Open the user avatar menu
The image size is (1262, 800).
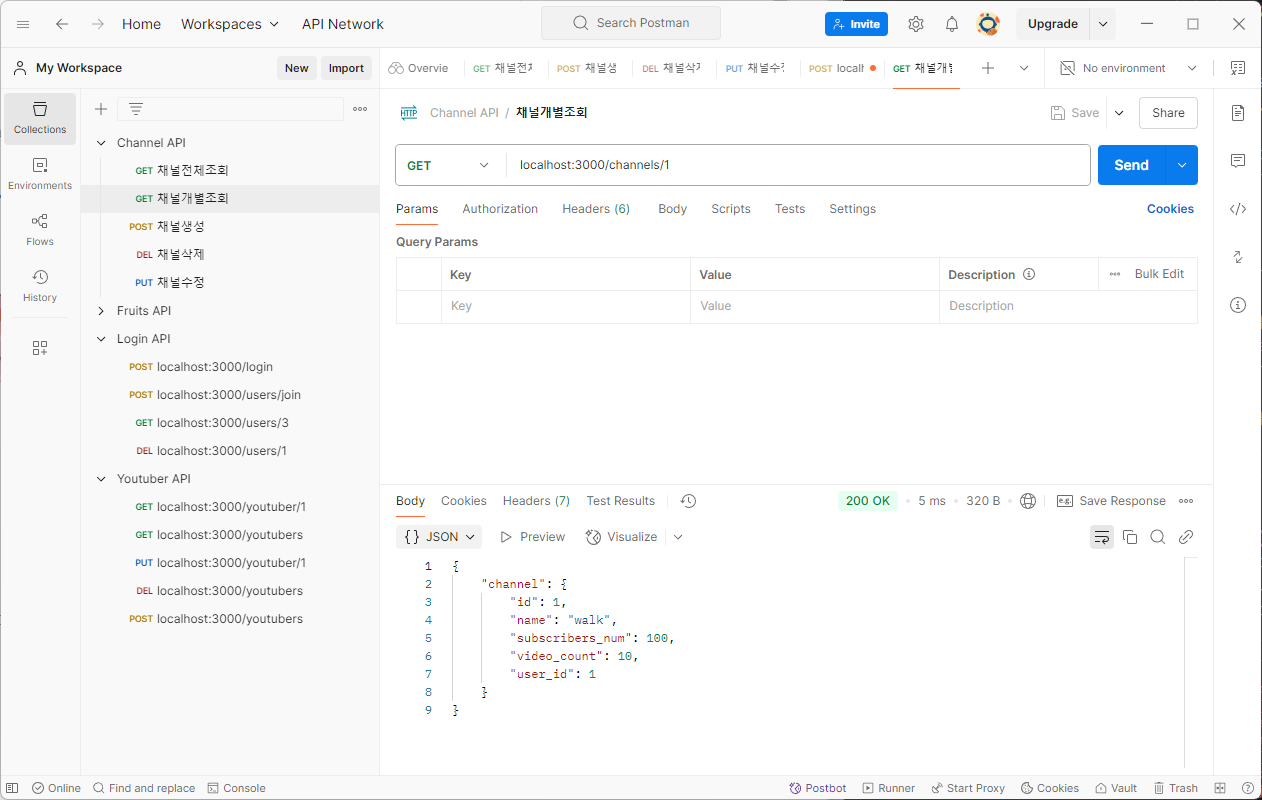pyautogui.click(x=988, y=24)
